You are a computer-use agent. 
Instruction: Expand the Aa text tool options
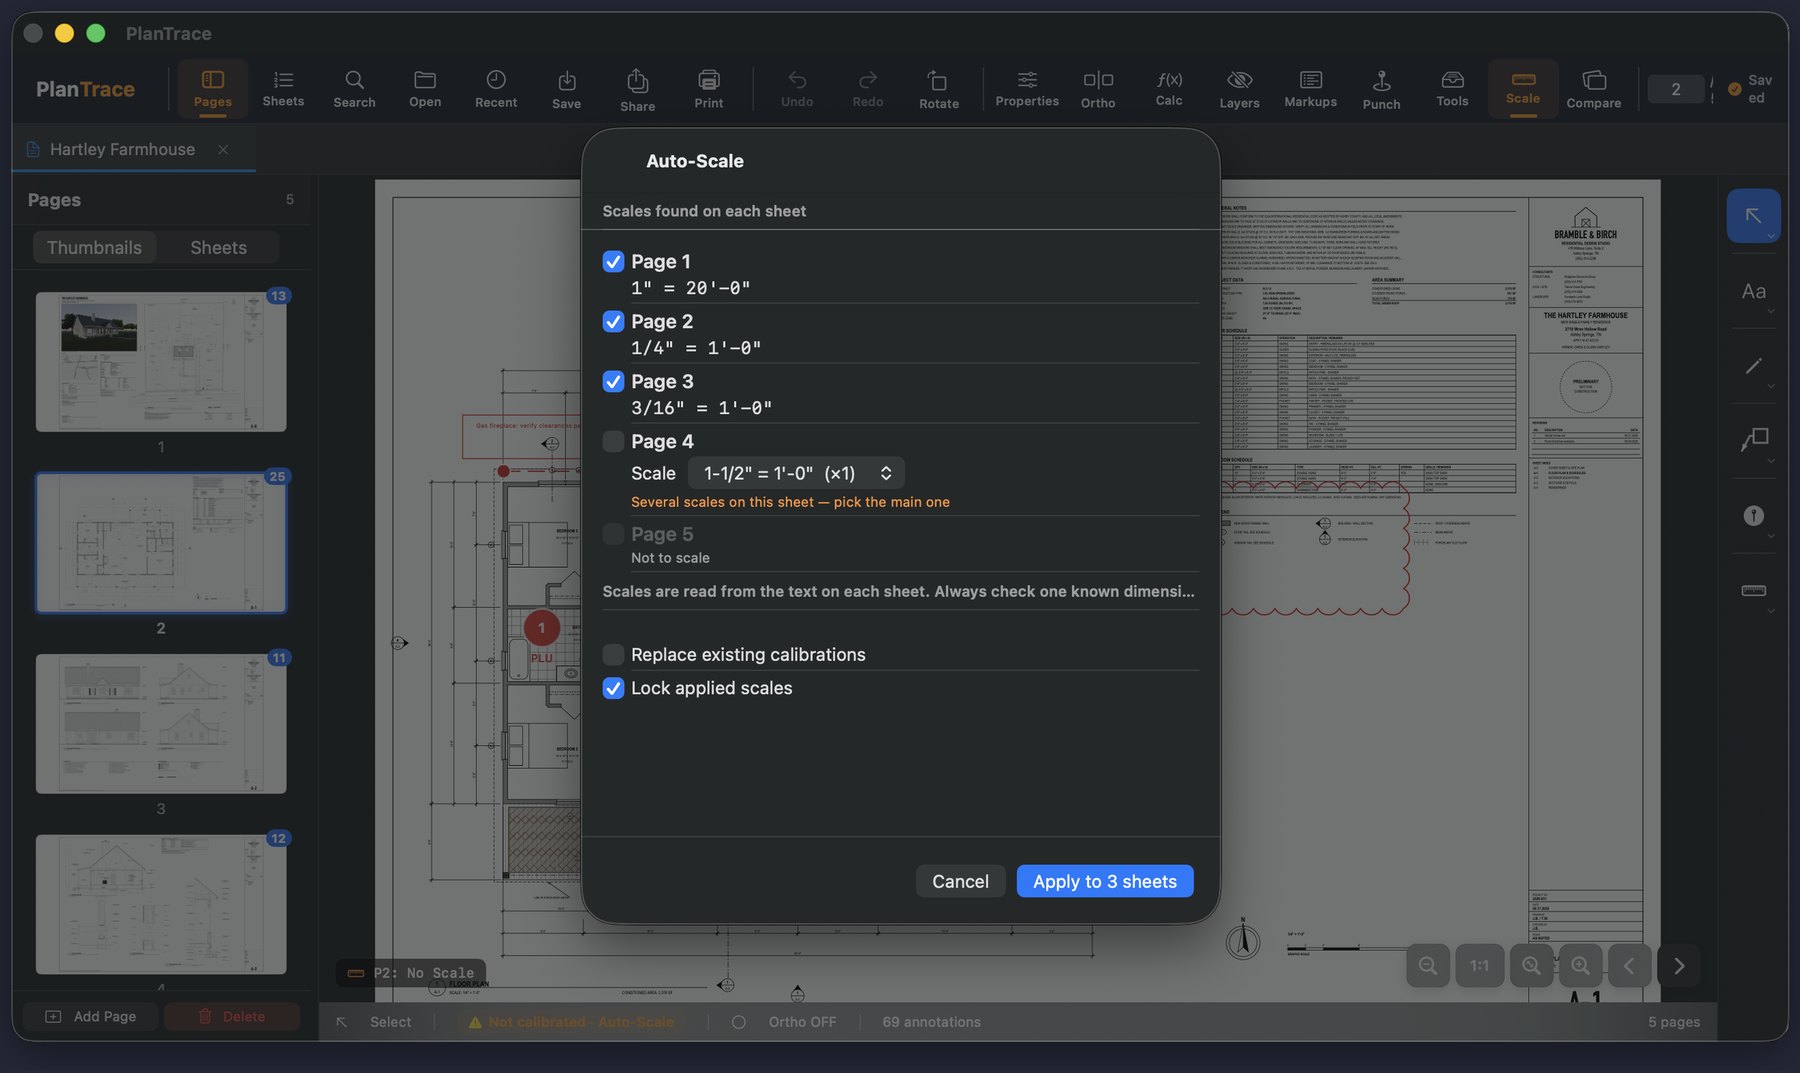[1771, 311]
